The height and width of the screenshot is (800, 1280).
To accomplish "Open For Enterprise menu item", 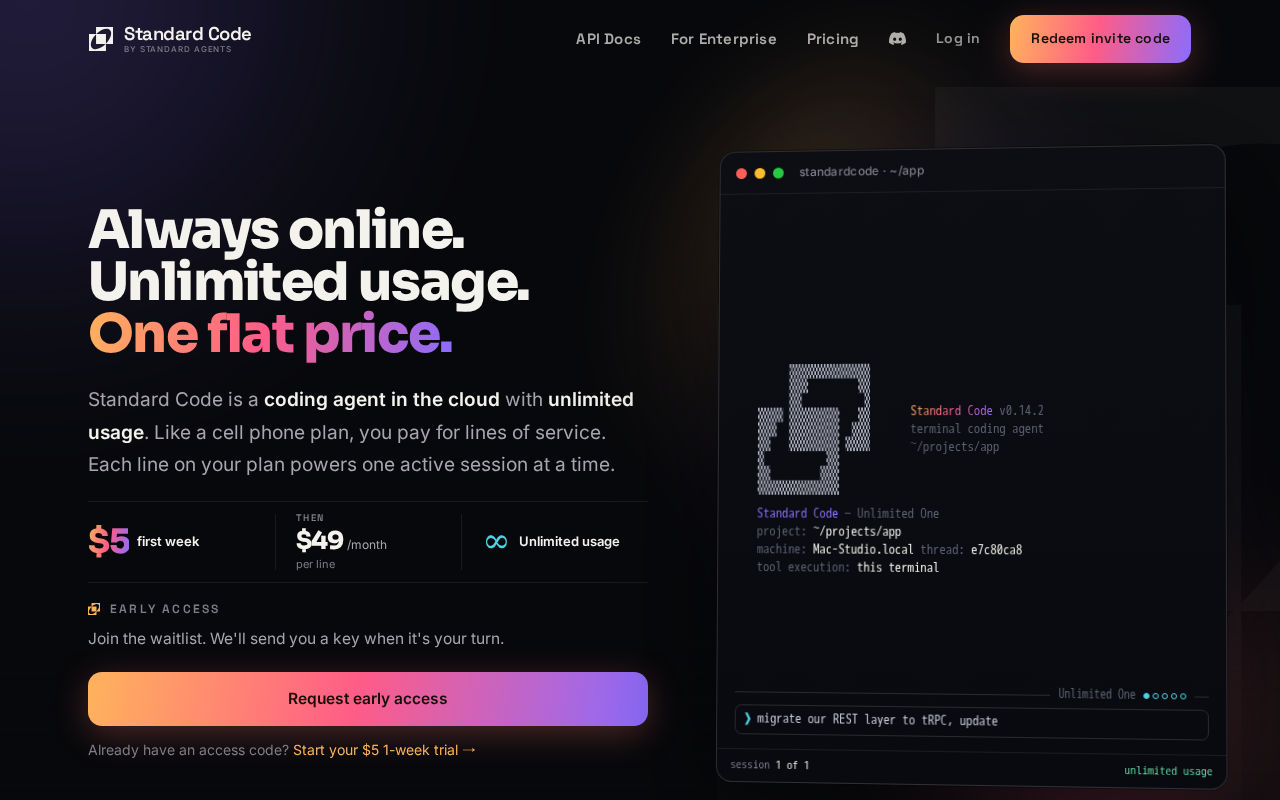I will point(724,39).
